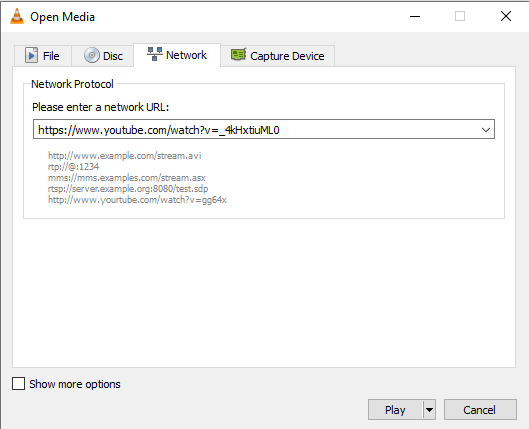529x429 pixels.
Task: Click the Cancel button
Action: (480, 410)
